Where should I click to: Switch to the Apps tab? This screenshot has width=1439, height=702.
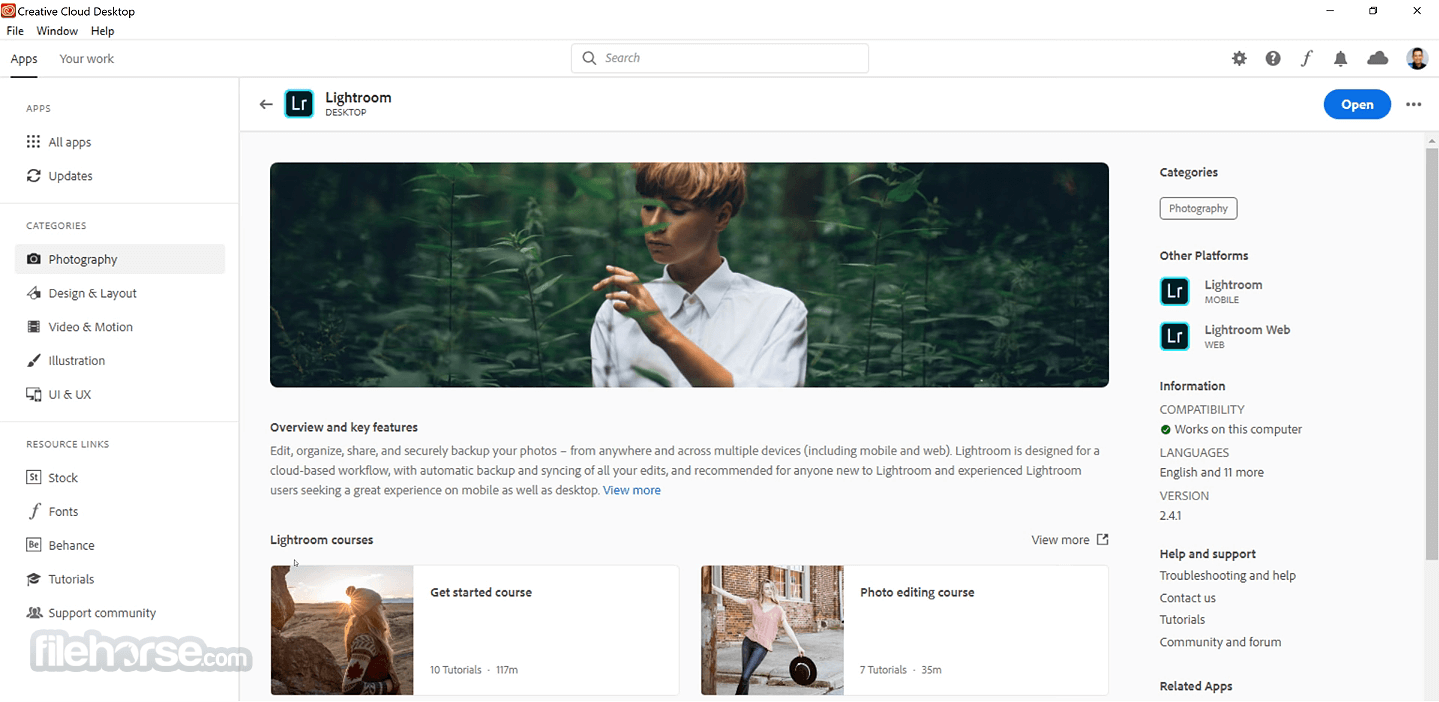coord(24,59)
